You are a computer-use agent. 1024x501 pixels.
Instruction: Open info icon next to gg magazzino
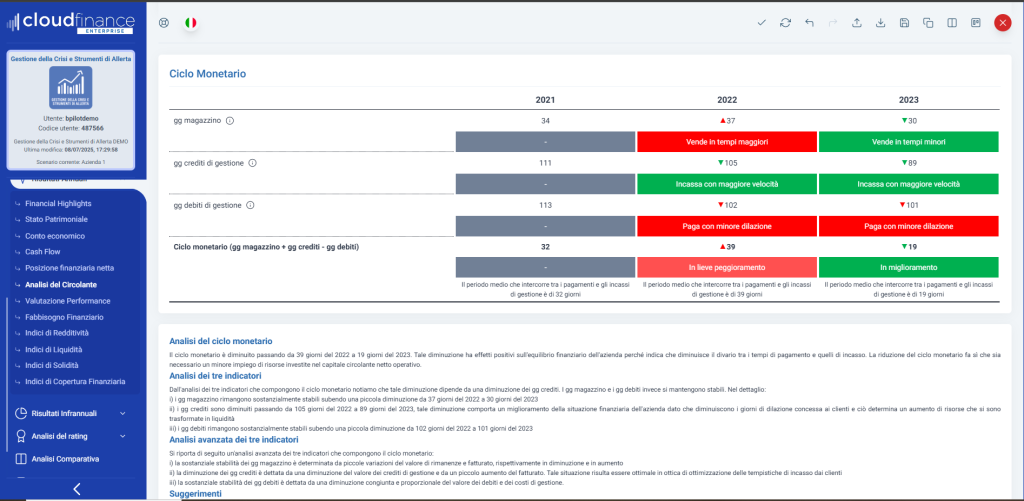(x=230, y=121)
